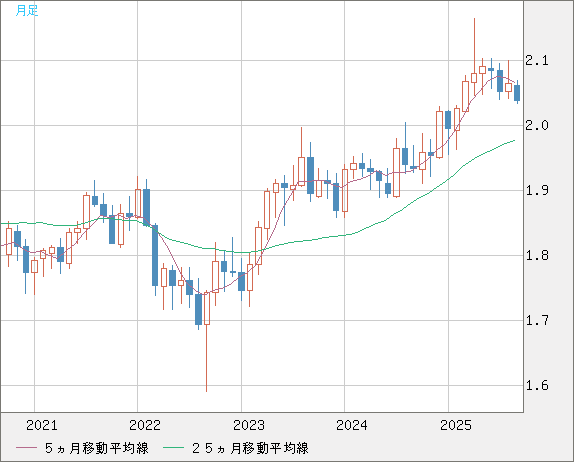Click the 2021 year label

click(42, 425)
